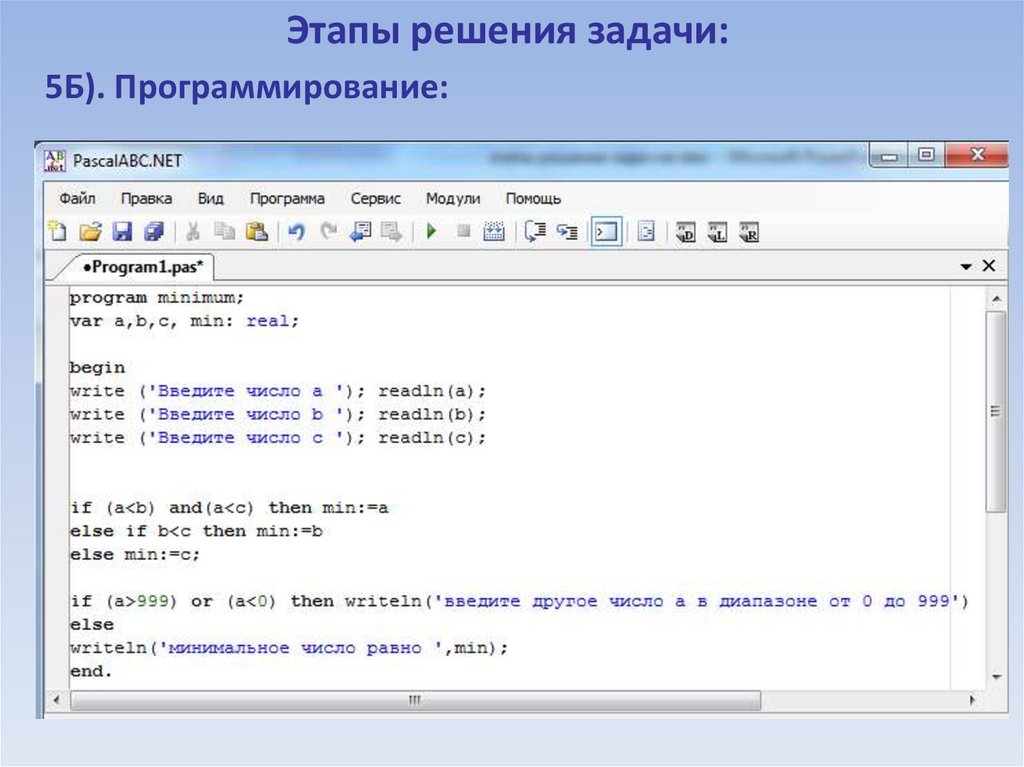Minimize the PascalABC.NET window
The width and height of the screenshot is (1024, 767).
(x=889, y=156)
